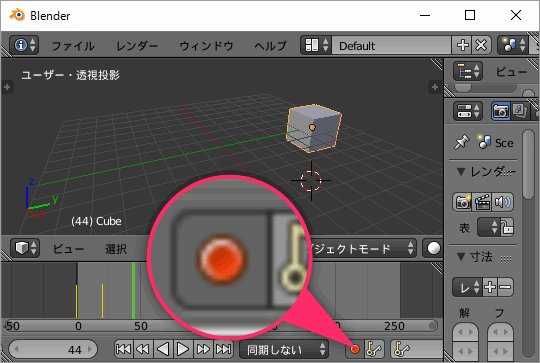Open the ファイル menu
Screen dimensions: 540x363
[73, 45]
